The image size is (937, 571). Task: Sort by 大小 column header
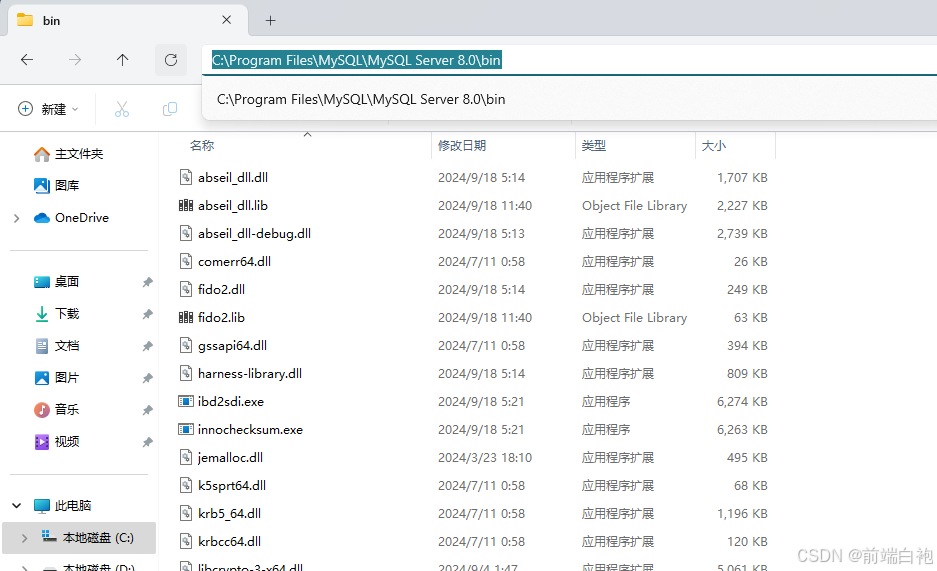[x=714, y=146]
